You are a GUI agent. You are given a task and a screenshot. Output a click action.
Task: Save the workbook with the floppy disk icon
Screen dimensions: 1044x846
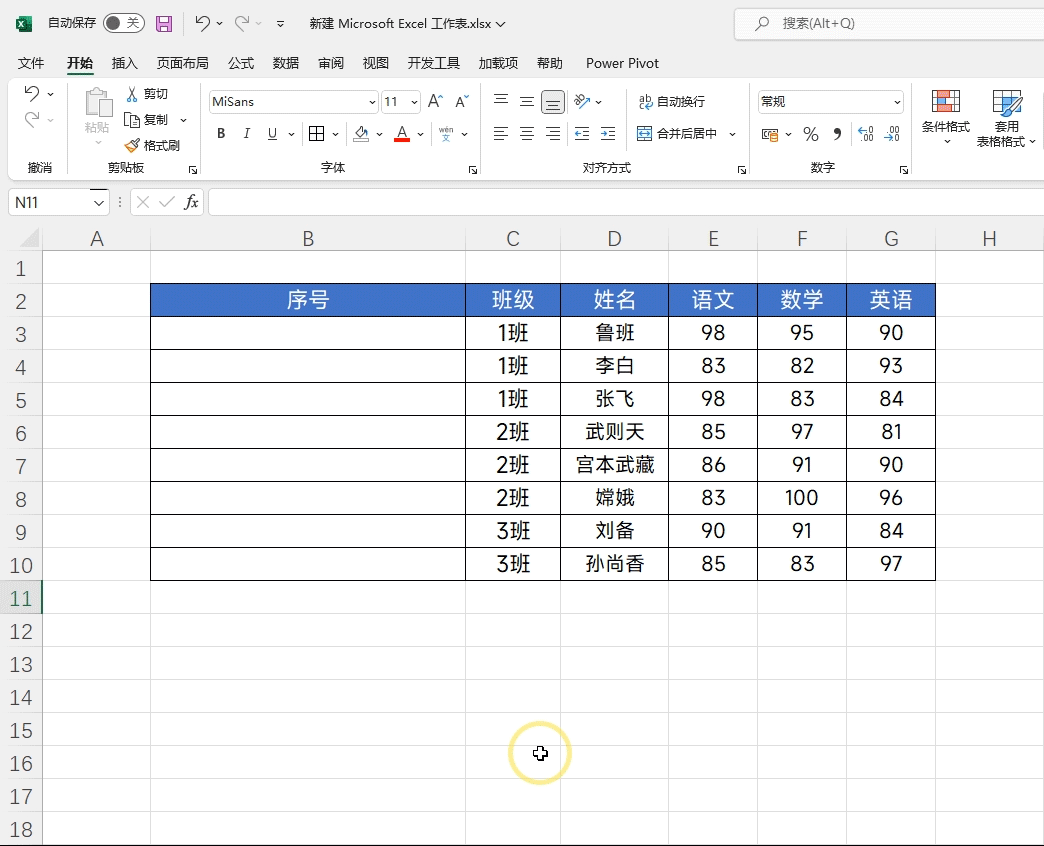tap(164, 24)
